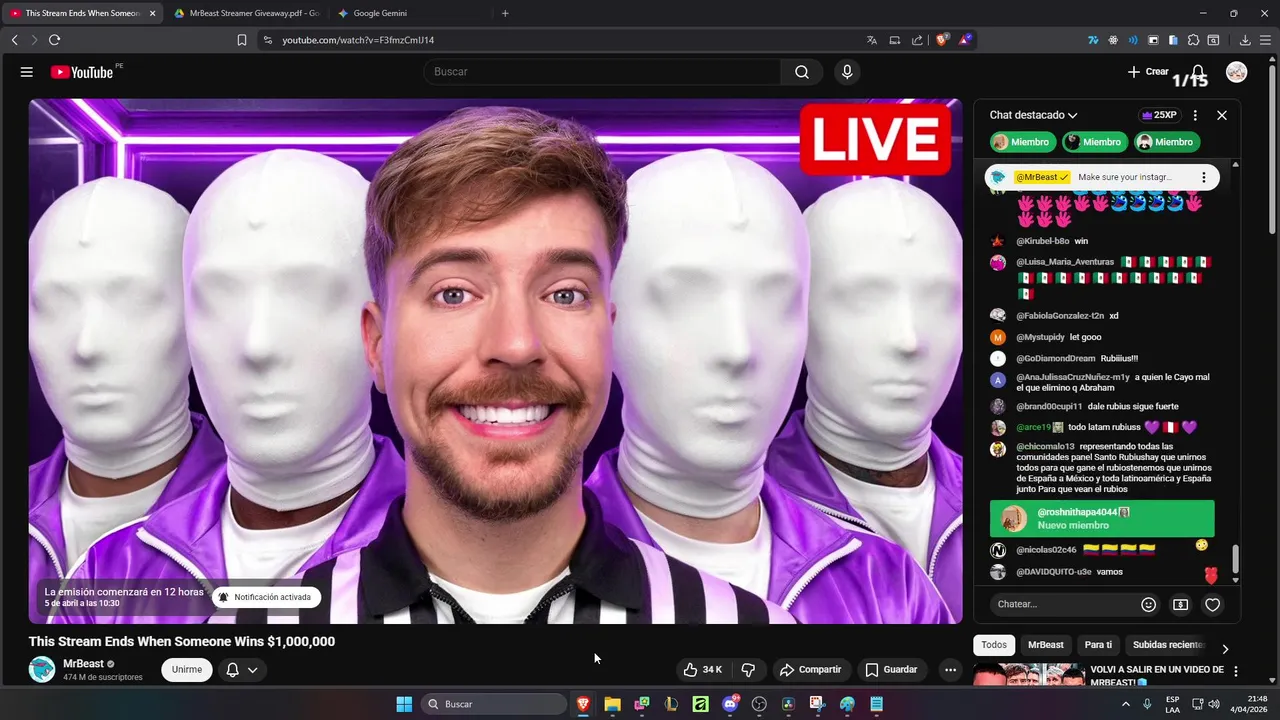The image size is (1280, 720).
Task: Show next category chips arrow
Action: pos(1225,649)
